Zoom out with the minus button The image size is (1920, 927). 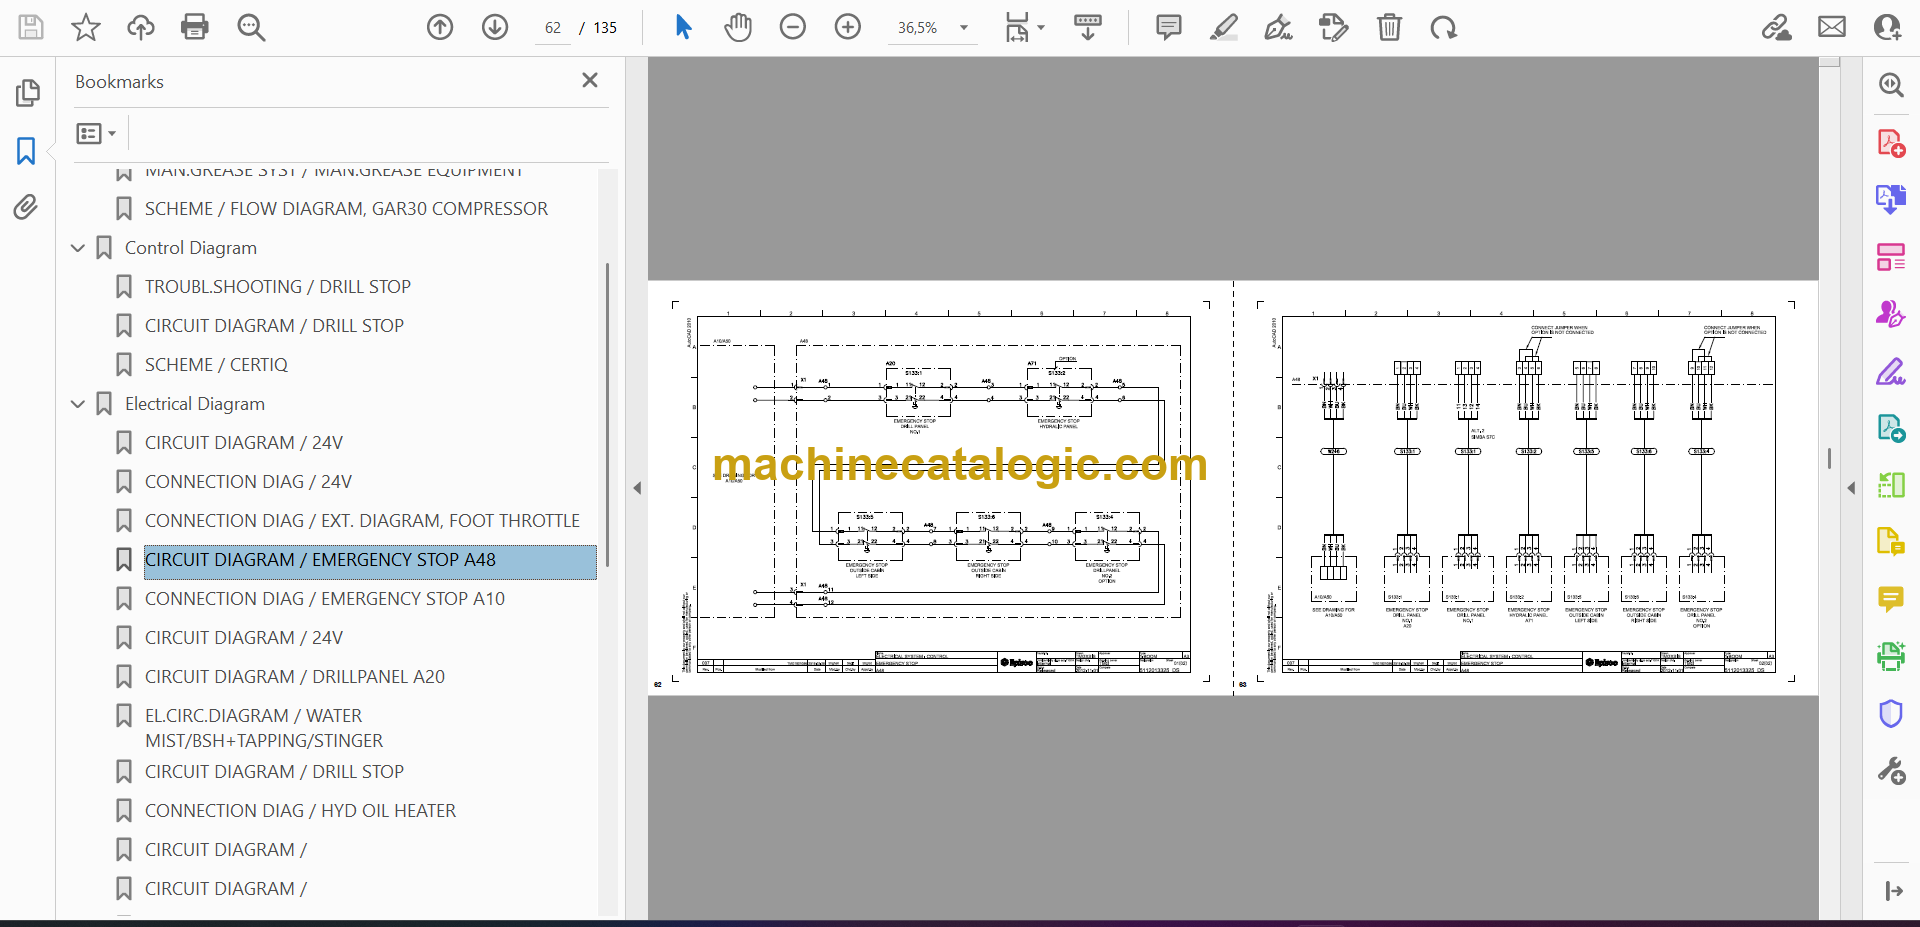pos(793,27)
